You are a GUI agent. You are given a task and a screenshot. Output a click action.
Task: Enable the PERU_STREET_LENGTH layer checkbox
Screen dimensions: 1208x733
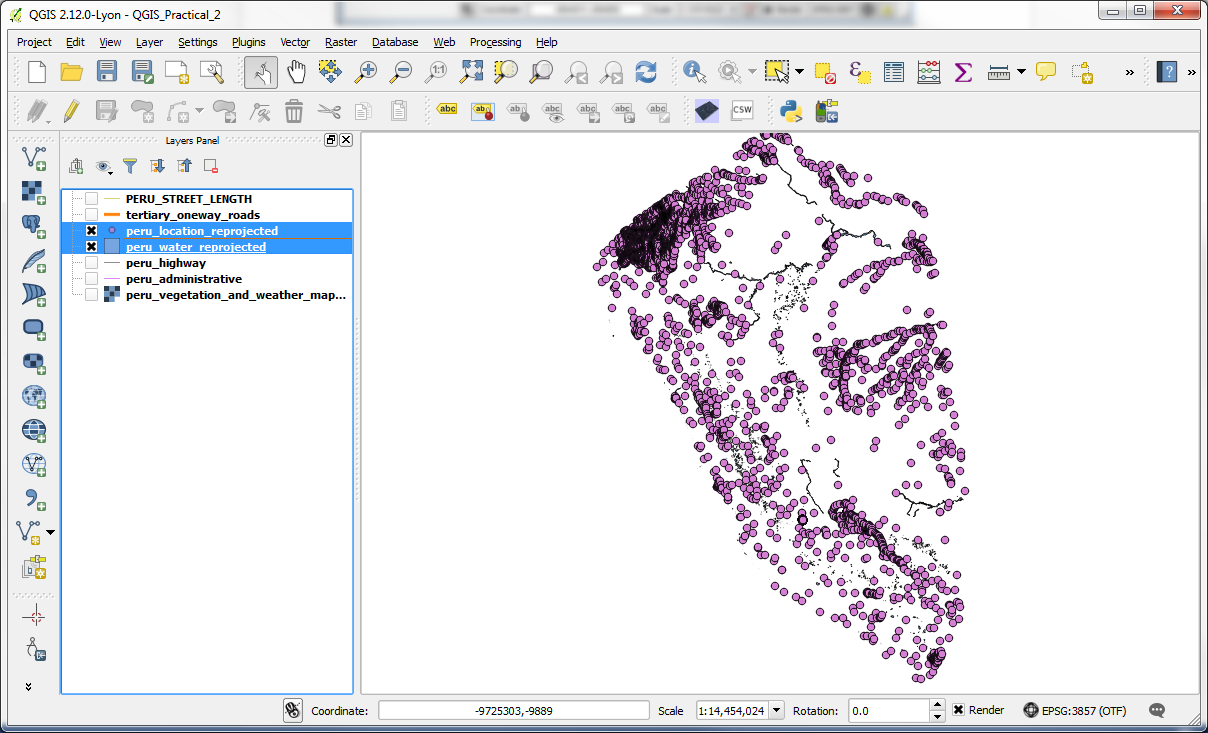click(x=91, y=199)
